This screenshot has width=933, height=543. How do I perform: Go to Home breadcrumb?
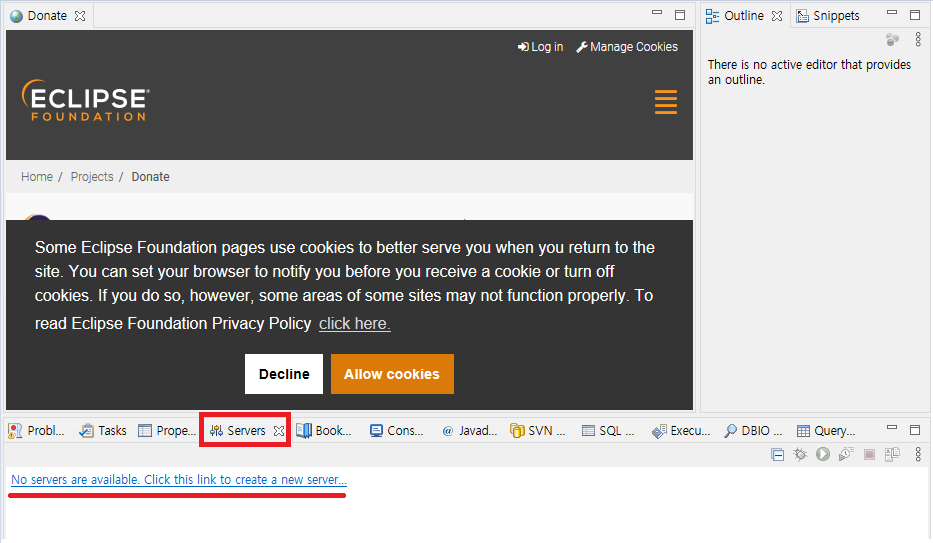click(x=37, y=177)
